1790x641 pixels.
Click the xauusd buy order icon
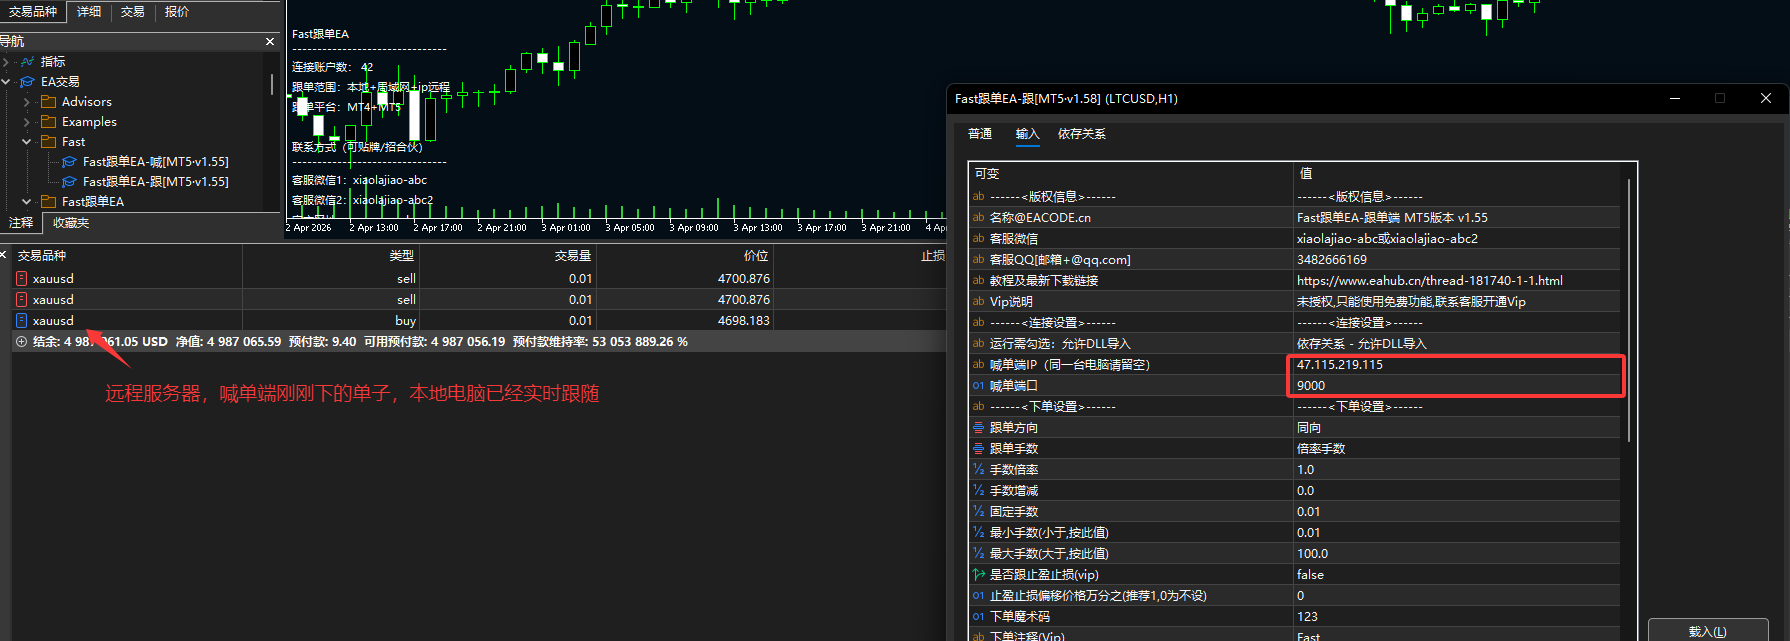pyautogui.click(x=22, y=321)
